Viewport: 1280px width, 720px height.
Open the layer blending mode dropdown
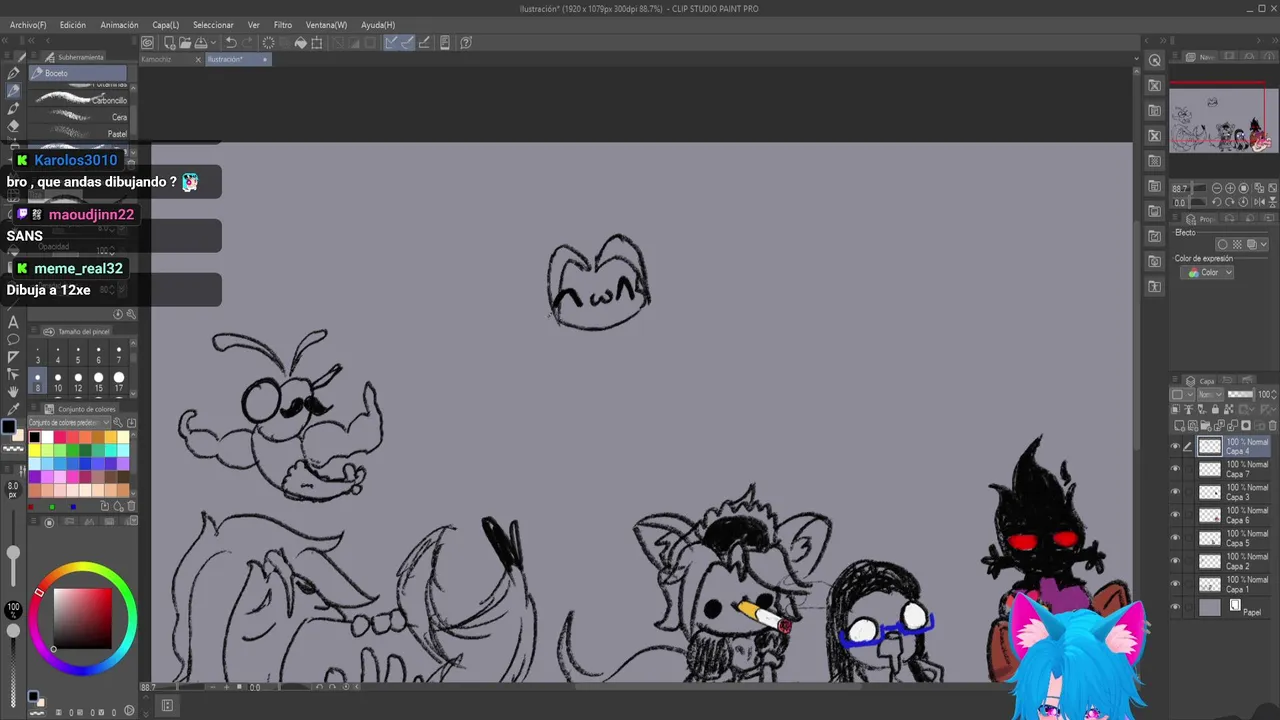click(x=1209, y=394)
